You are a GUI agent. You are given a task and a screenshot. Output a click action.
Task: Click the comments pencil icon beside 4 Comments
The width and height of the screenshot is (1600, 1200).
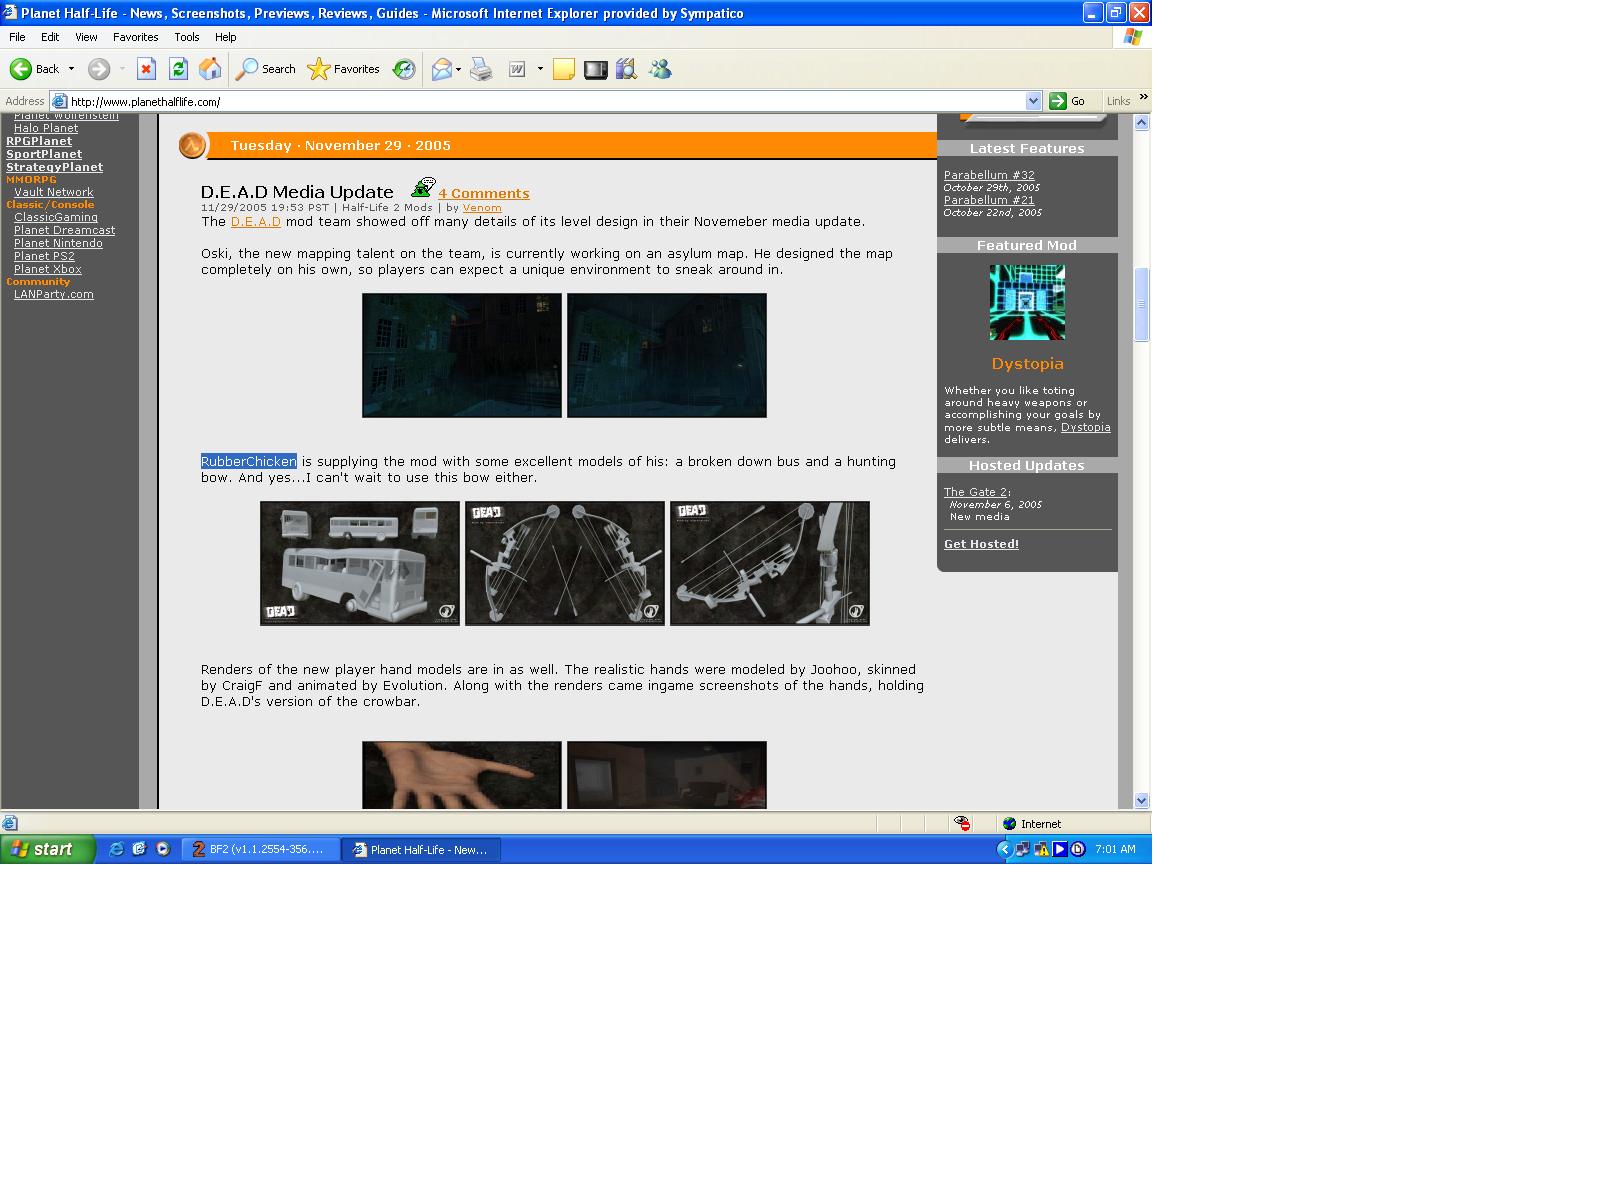click(423, 188)
